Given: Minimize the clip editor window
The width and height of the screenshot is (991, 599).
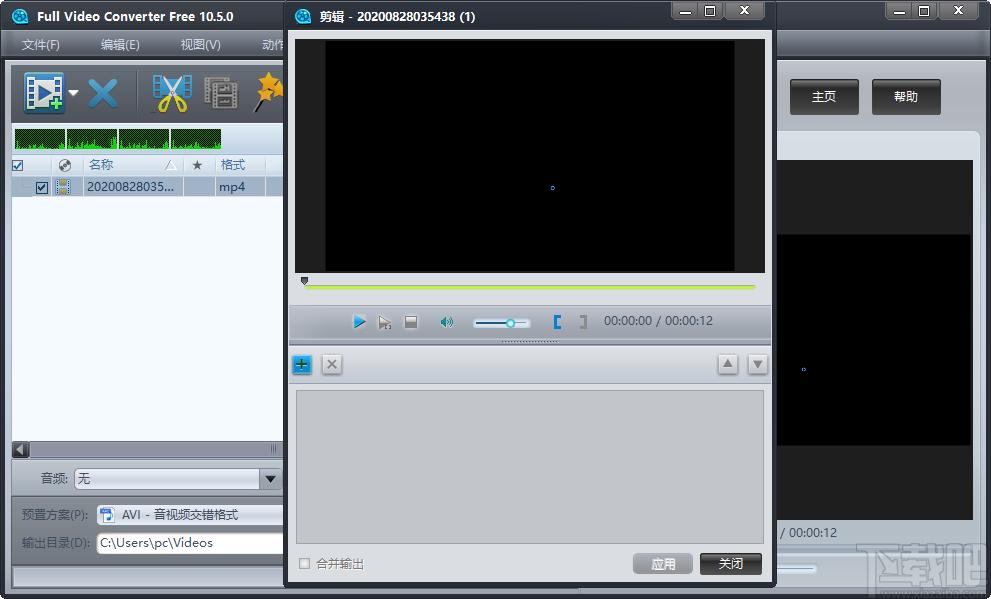Looking at the screenshot, I should [686, 11].
